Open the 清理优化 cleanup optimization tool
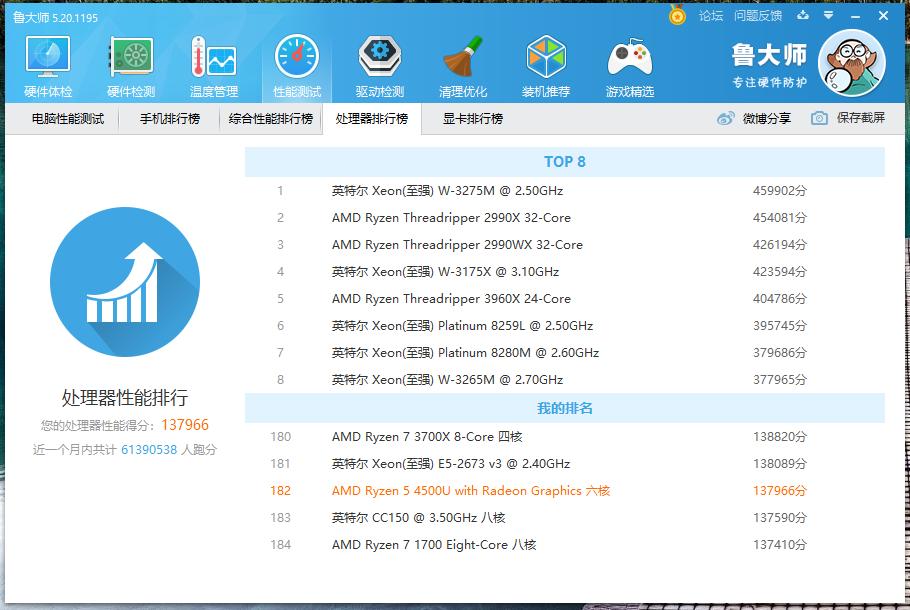The height and width of the screenshot is (610, 910). point(461,63)
